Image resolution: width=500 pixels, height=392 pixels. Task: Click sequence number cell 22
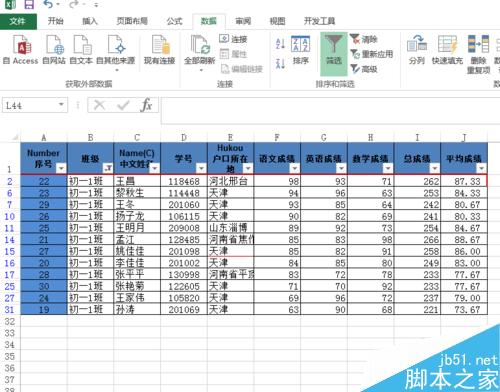pos(44,181)
